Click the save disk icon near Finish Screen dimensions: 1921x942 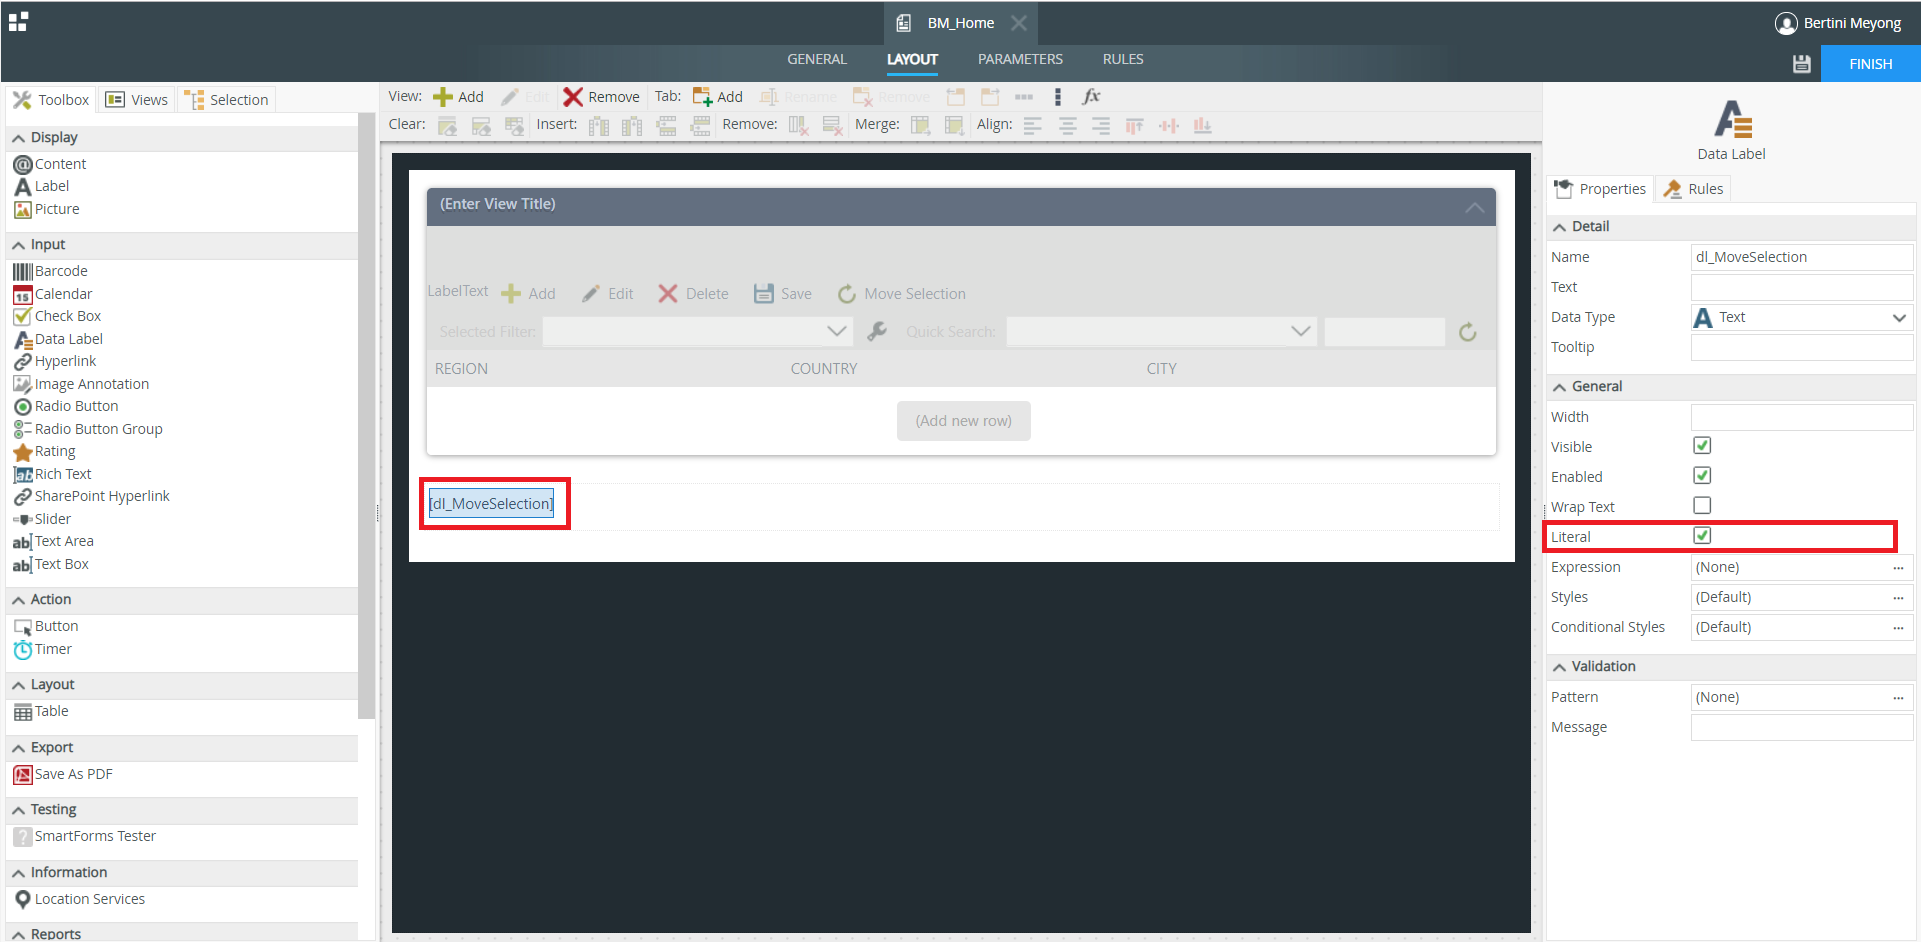(x=1801, y=64)
